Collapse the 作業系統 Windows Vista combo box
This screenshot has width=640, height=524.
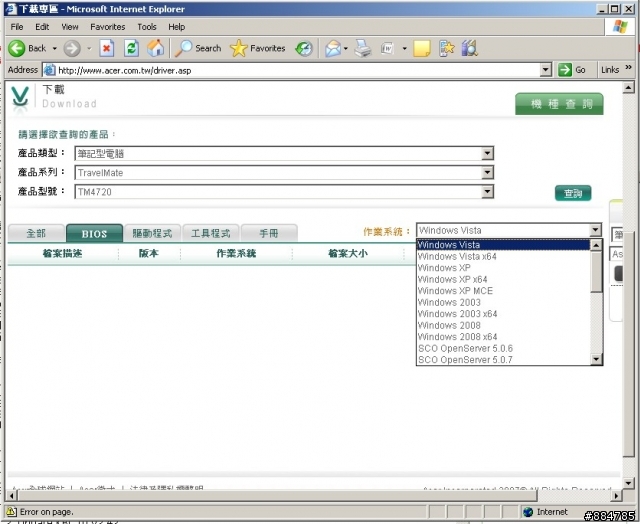click(596, 230)
